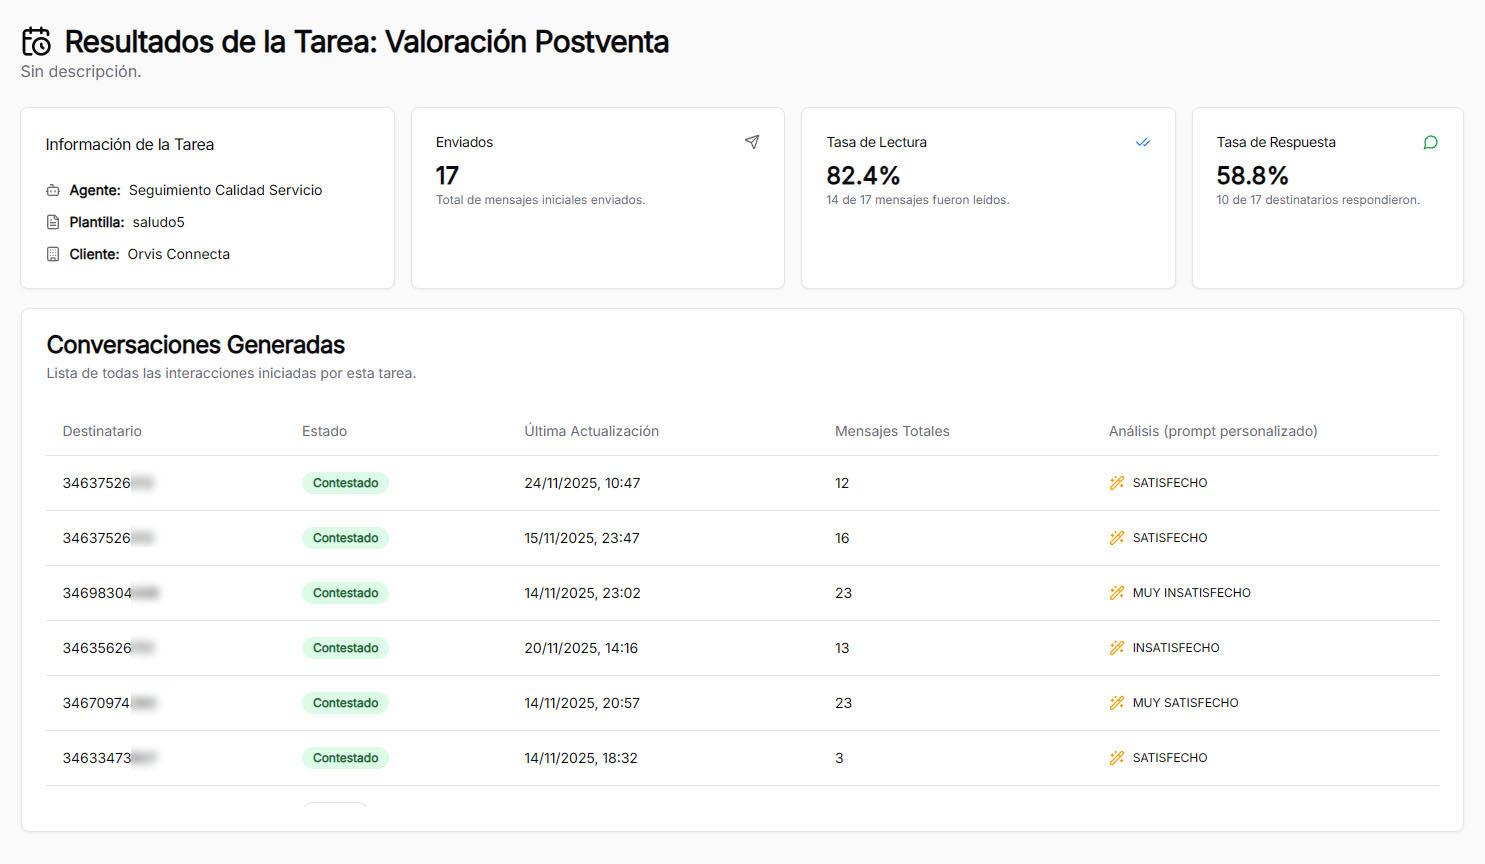This screenshot has width=1485, height=864.
Task: Click the Análisis (prompt personalizado) column header
Action: pyautogui.click(x=1212, y=431)
